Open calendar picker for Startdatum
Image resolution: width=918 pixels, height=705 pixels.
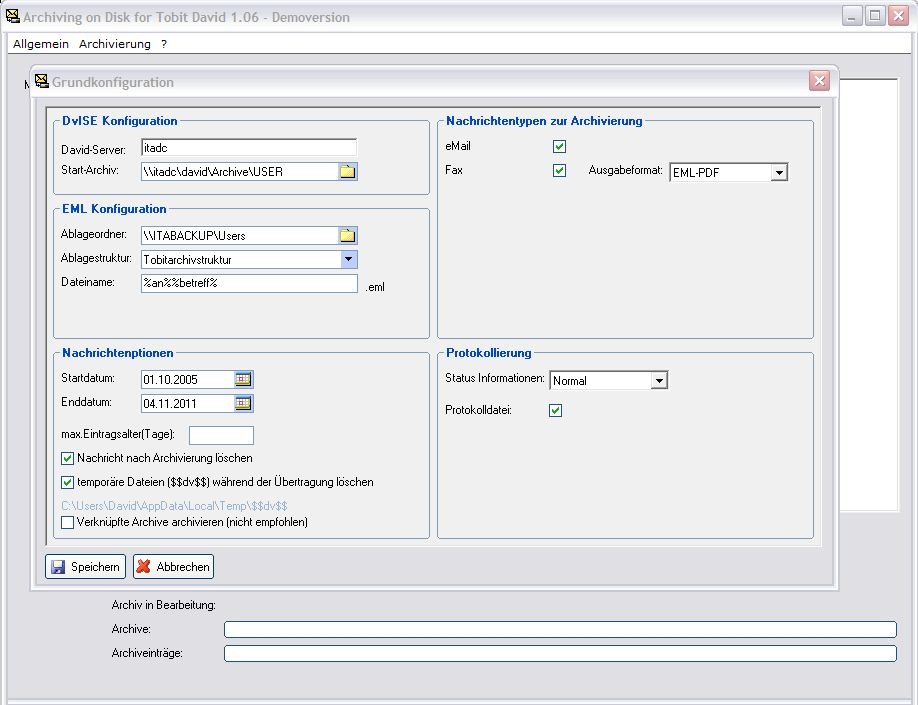point(243,379)
